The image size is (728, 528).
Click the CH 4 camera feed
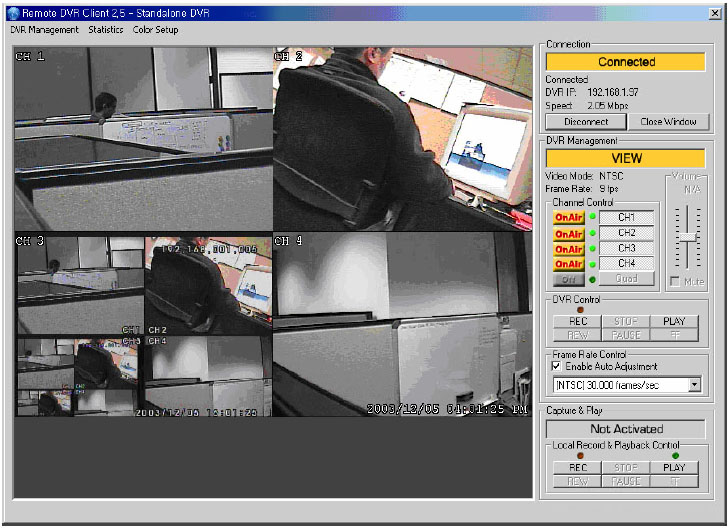tap(403, 325)
